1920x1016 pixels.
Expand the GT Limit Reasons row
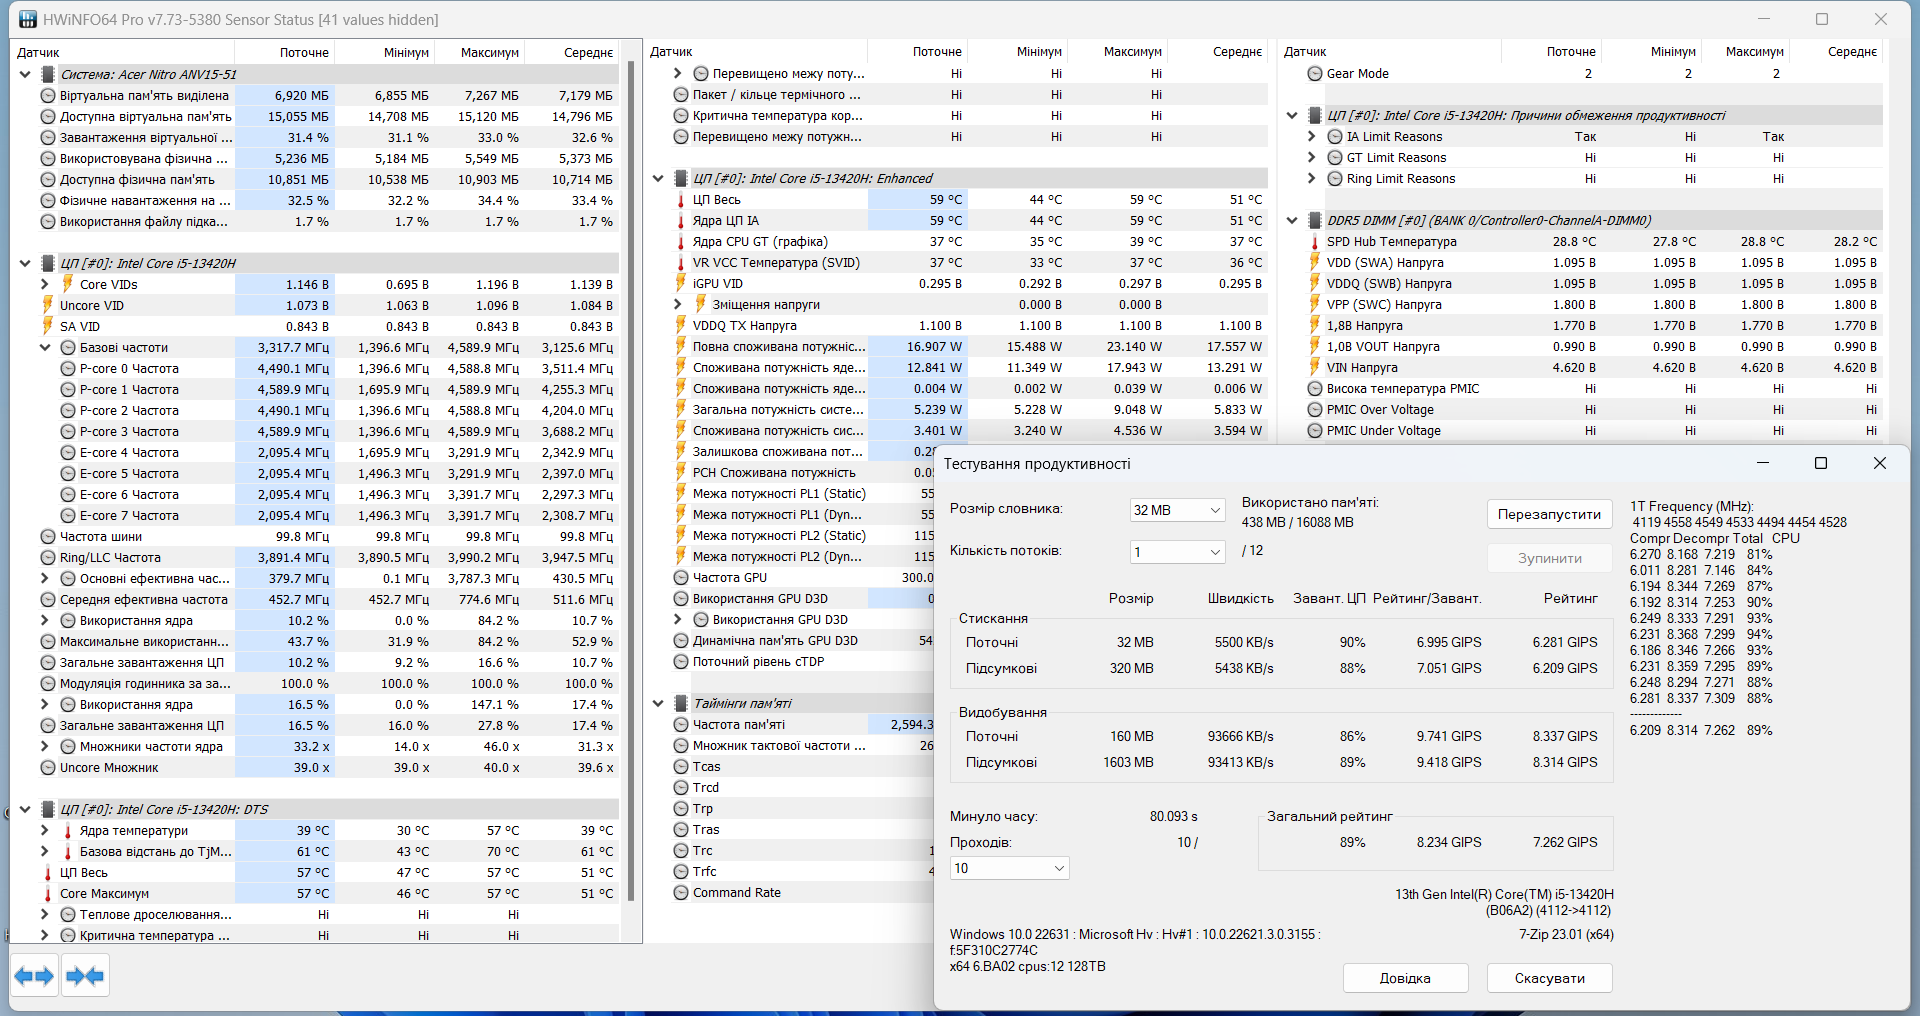[1312, 157]
